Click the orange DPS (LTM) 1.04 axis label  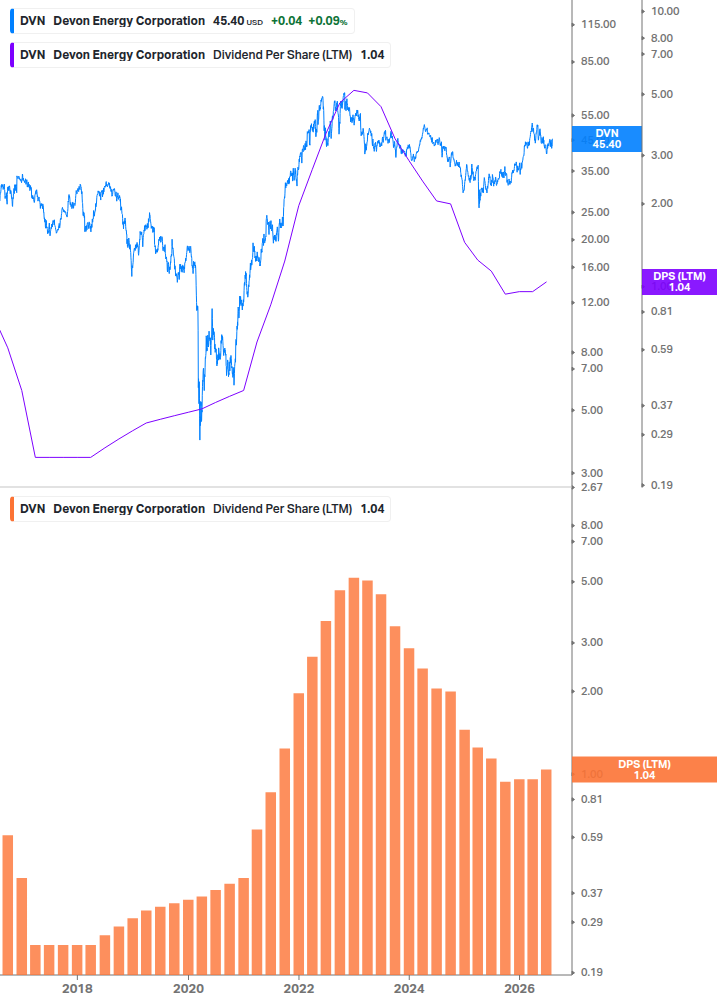tap(644, 770)
